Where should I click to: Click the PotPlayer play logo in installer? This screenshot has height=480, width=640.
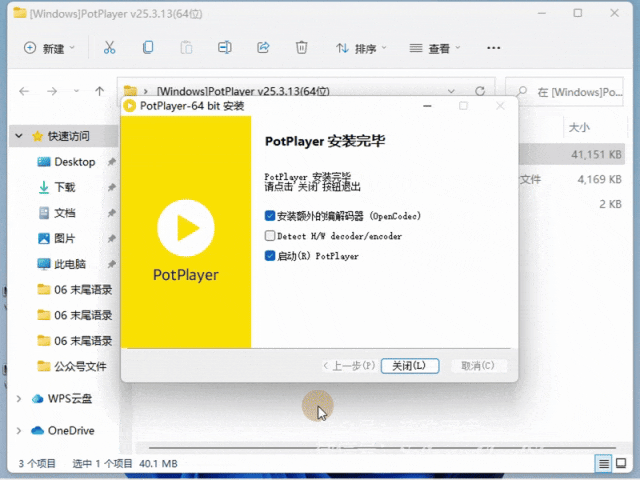tap(186, 228)
